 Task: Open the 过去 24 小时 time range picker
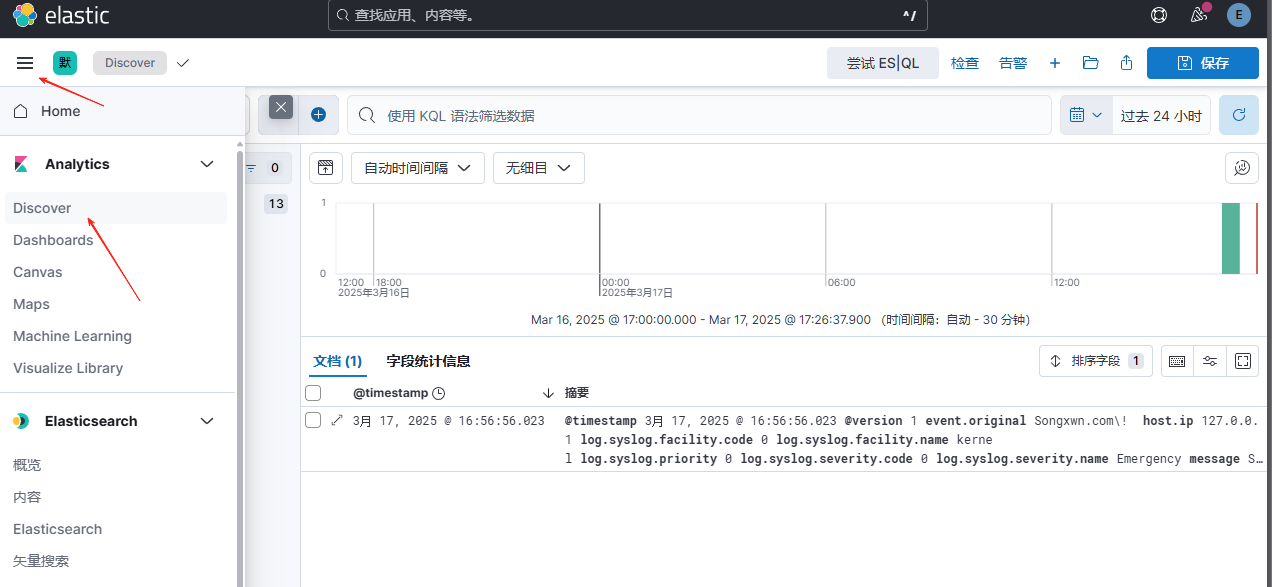pyautogui.click(x=1161, y=115)
